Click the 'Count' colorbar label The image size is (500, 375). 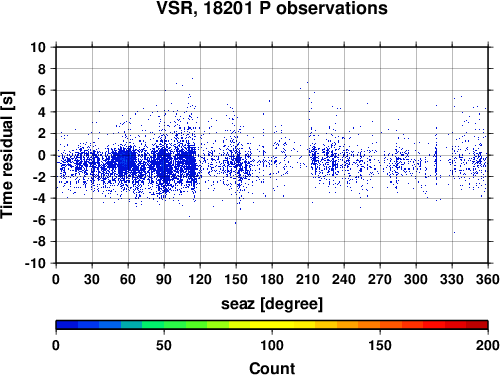point(272,368)
